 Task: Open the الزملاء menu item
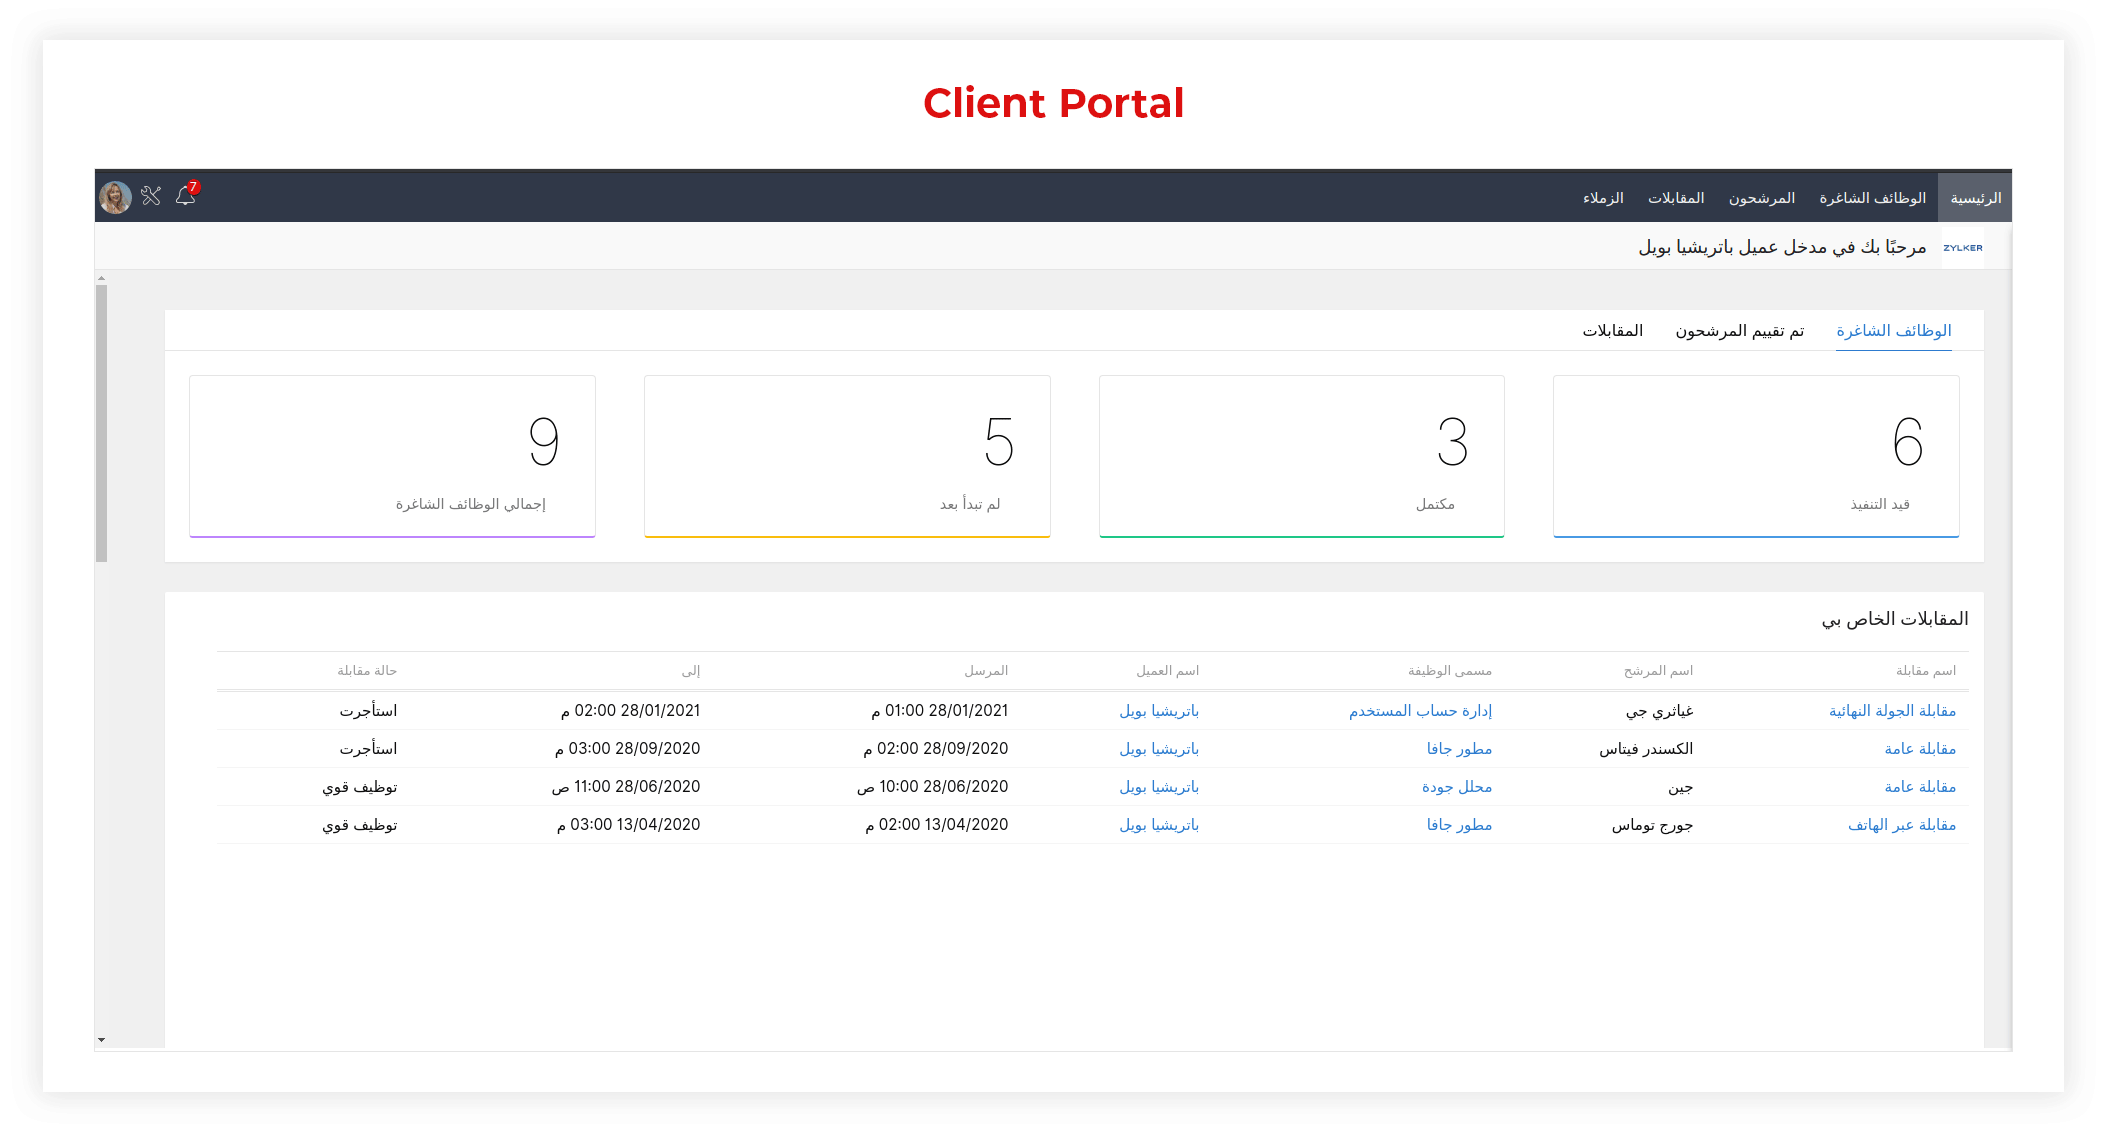pos(1602,198)
